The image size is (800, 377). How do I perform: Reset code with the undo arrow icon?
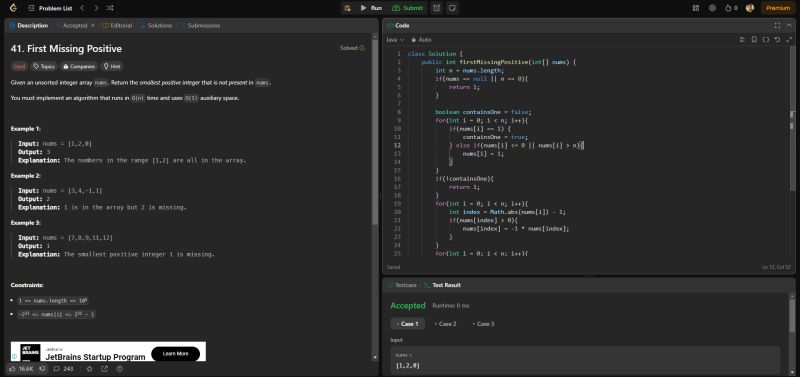pyautogui.click(x=777, y=39)
